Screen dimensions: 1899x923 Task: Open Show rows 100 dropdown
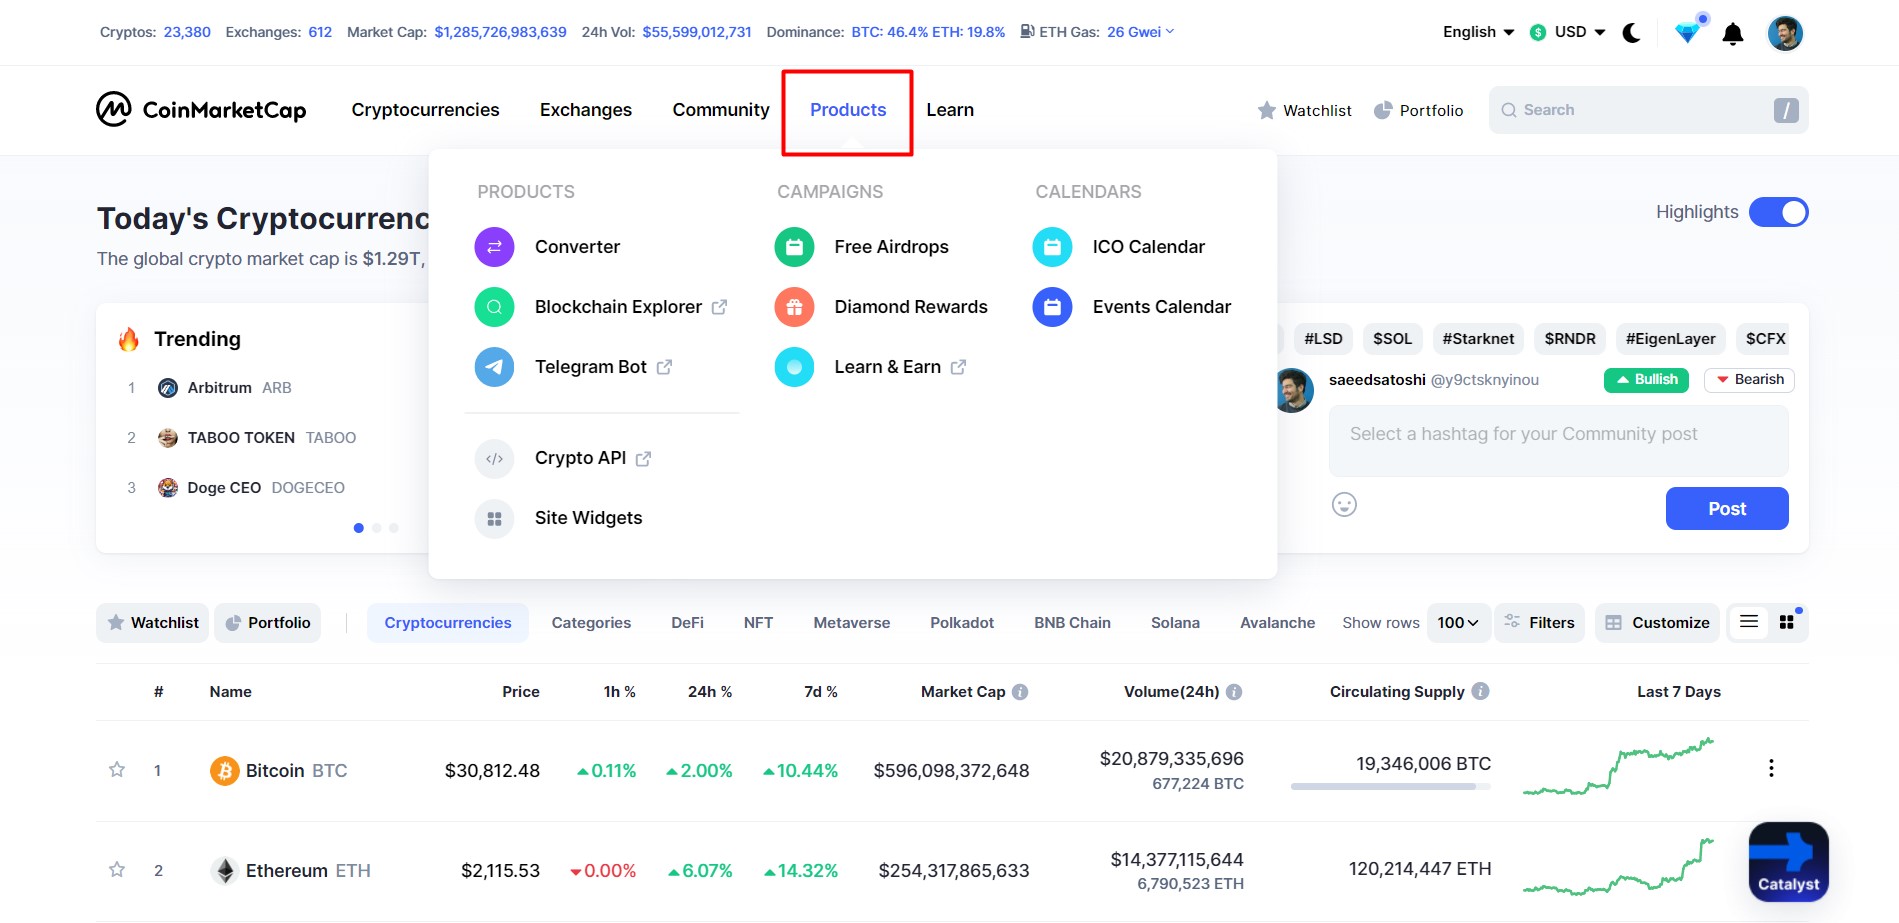1458,623
